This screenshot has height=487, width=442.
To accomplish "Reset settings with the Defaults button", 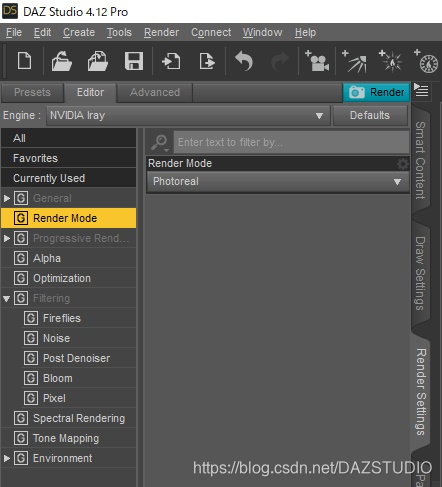I will [370, 115].
